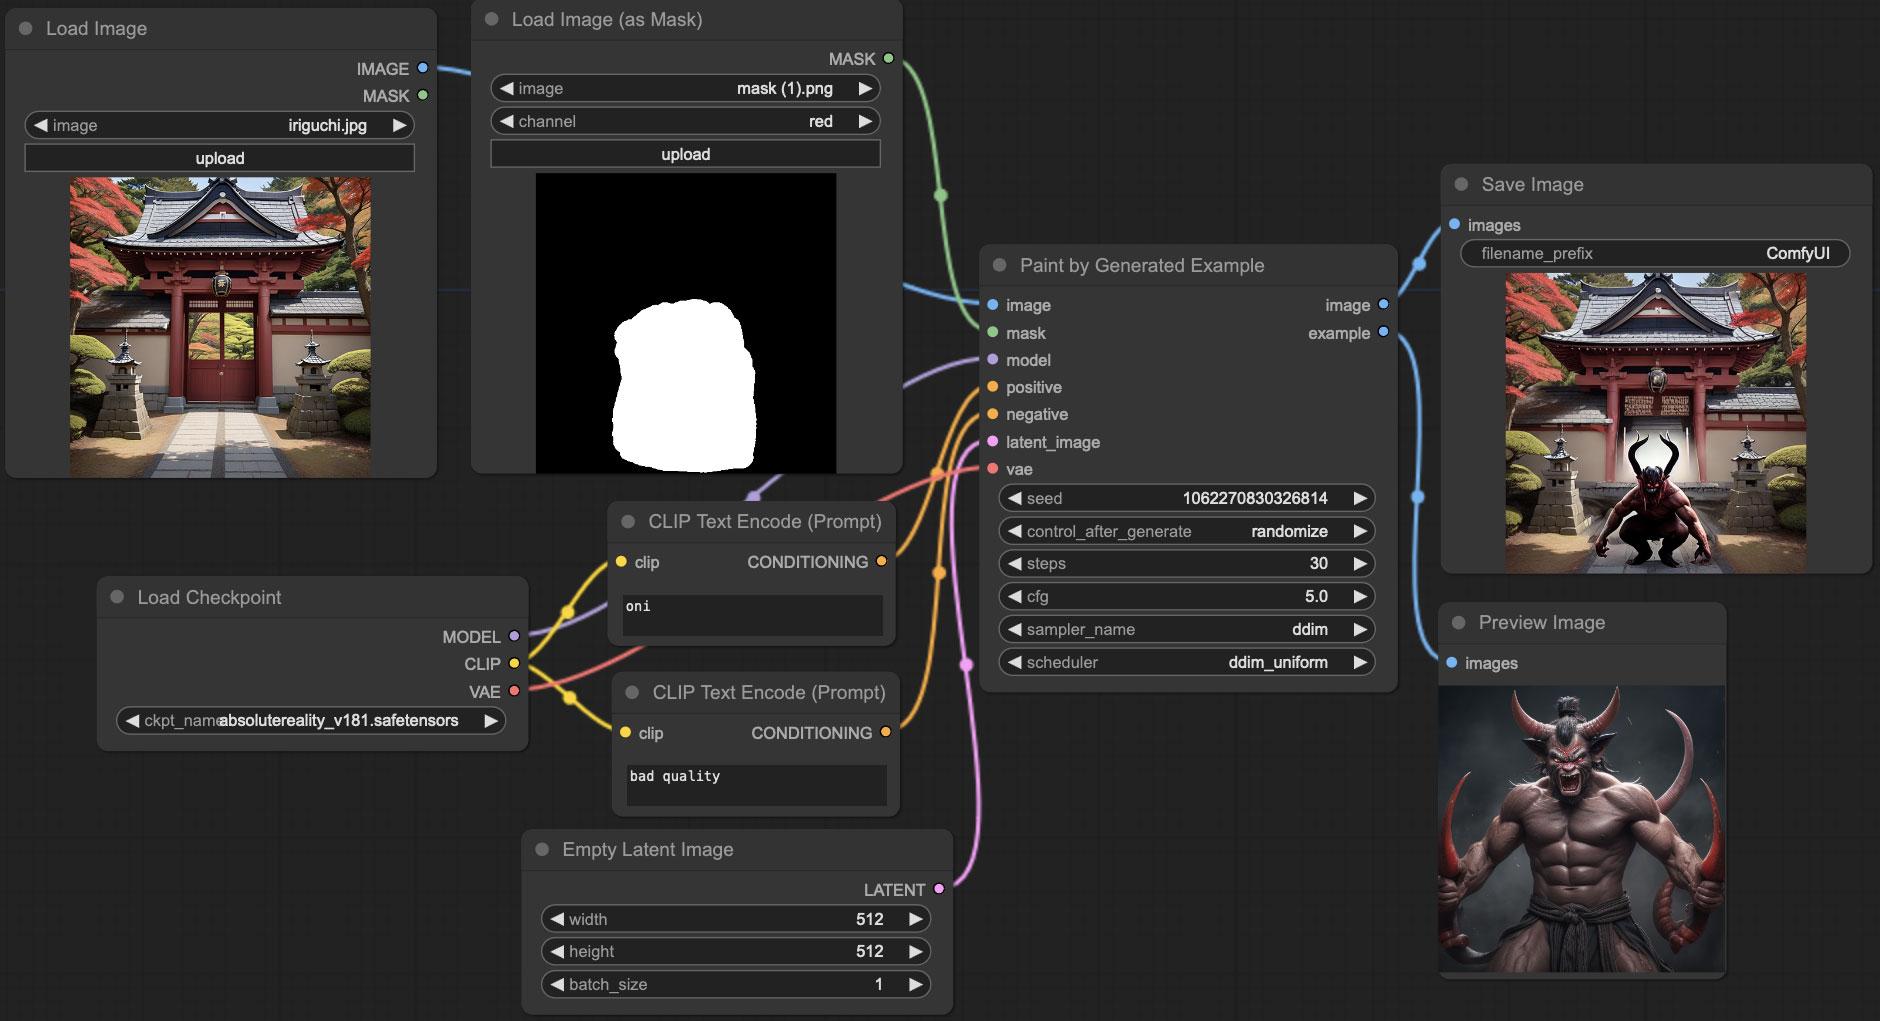The height and width of the screenshot is (1021, 1880).
Task: Click CONDITIONING output of the oni prompt node
Action: [x=881, y=562]
